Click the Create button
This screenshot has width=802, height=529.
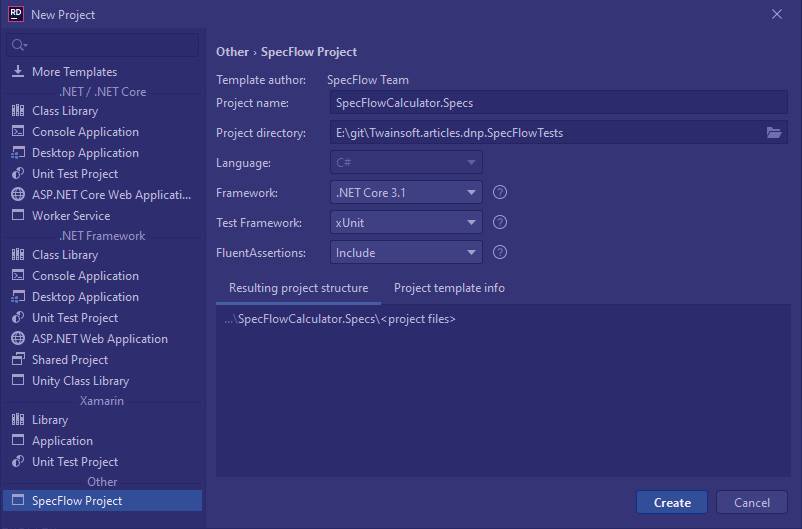coord(672,502)
